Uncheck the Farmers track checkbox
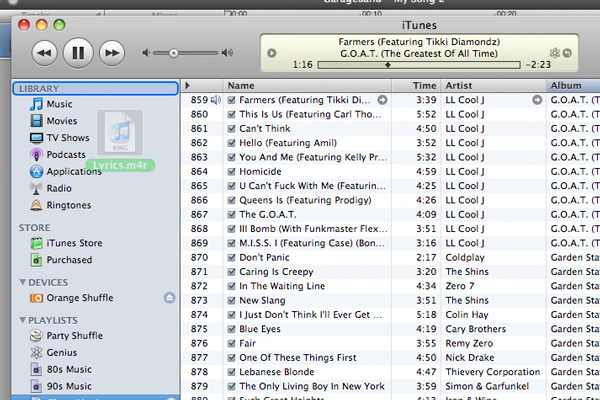This screenshot has height=400, width=600. point(231,100)
